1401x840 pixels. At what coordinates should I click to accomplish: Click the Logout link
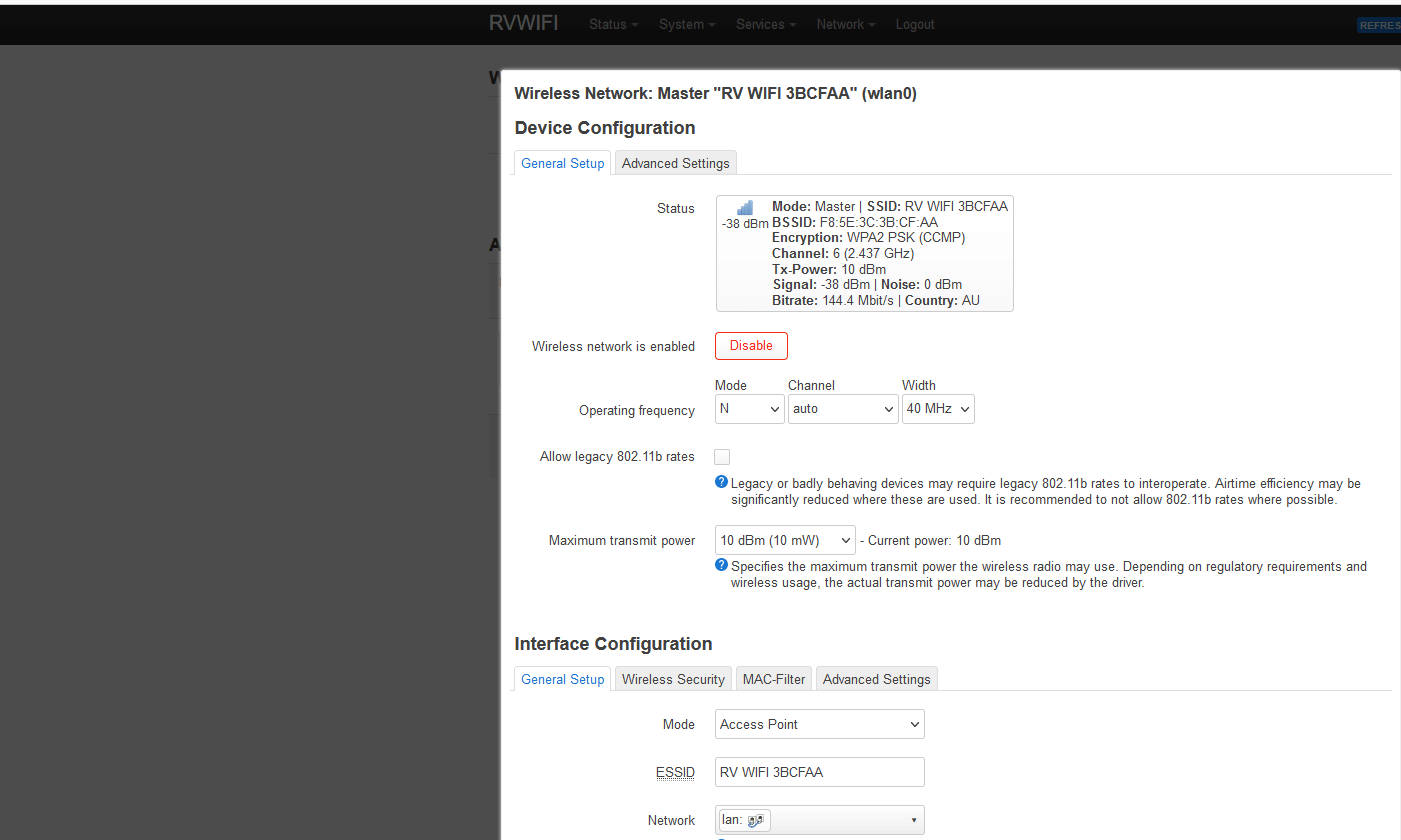(x=914, y=25)
